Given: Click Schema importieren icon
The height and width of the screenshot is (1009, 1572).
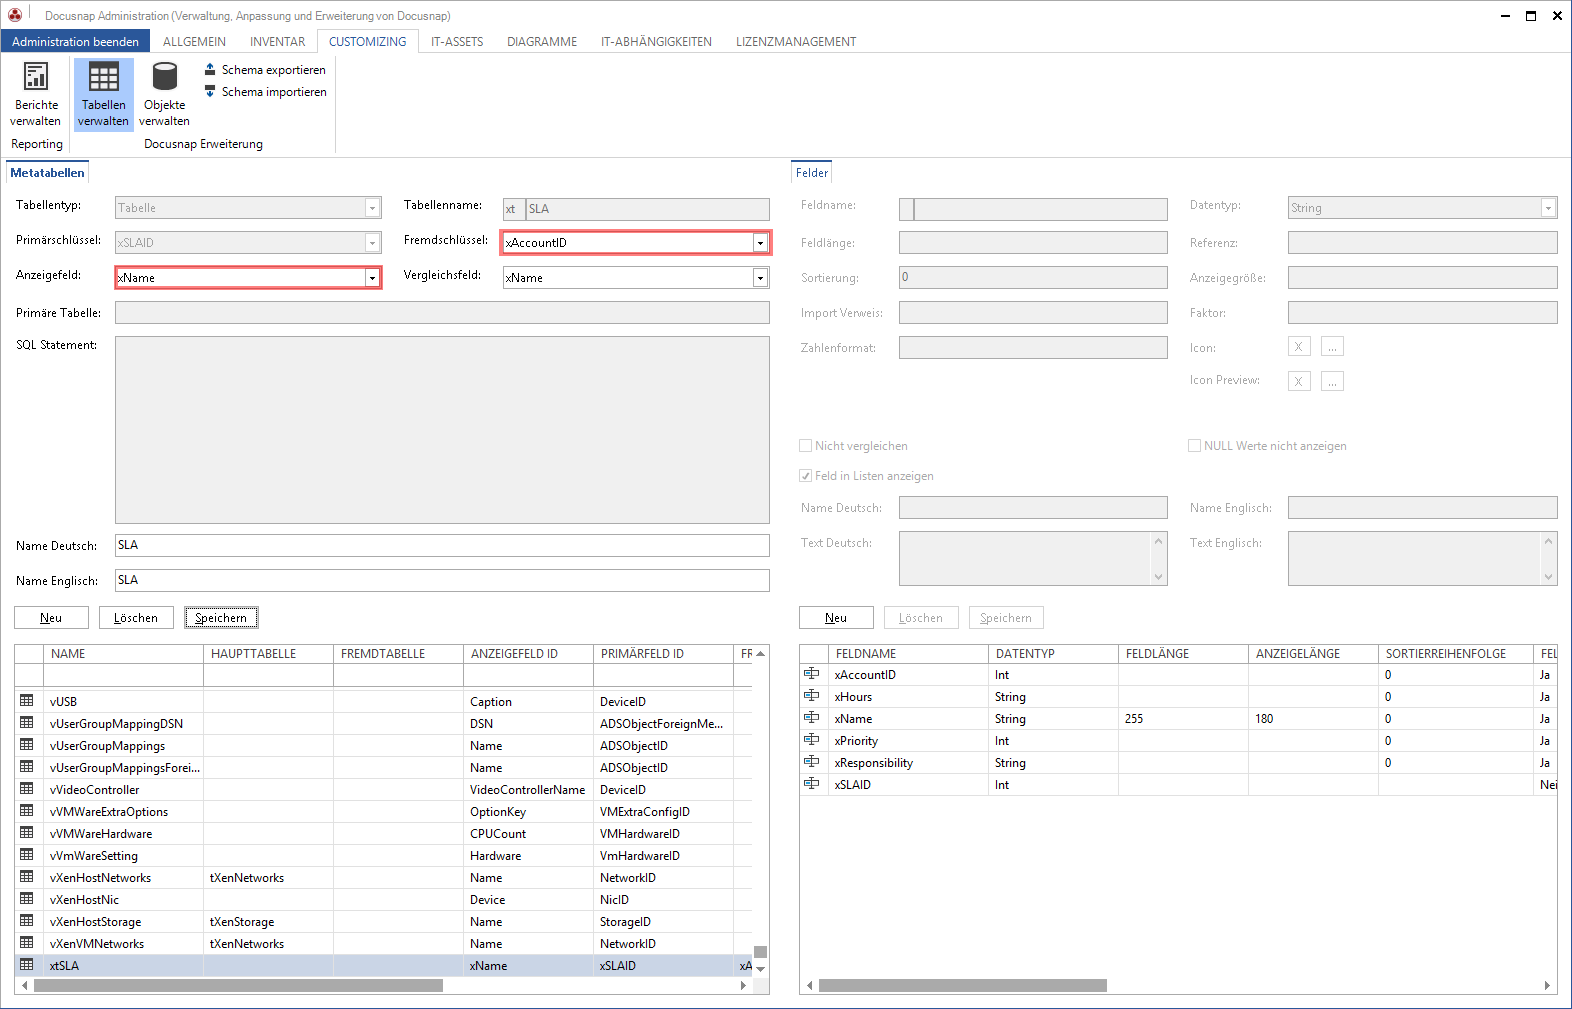Looking at the screenshot, I should (210, 91).
